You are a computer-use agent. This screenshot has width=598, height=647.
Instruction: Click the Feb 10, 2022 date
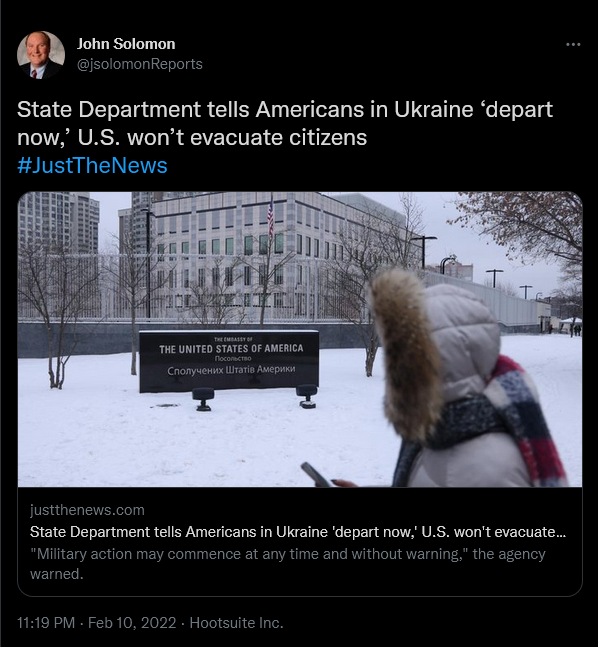[x=132, y=622]
